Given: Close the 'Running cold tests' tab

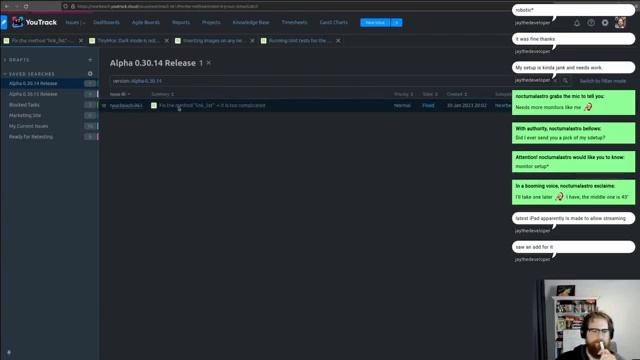Looking at the screenshot, I should [x=338, y=41].
